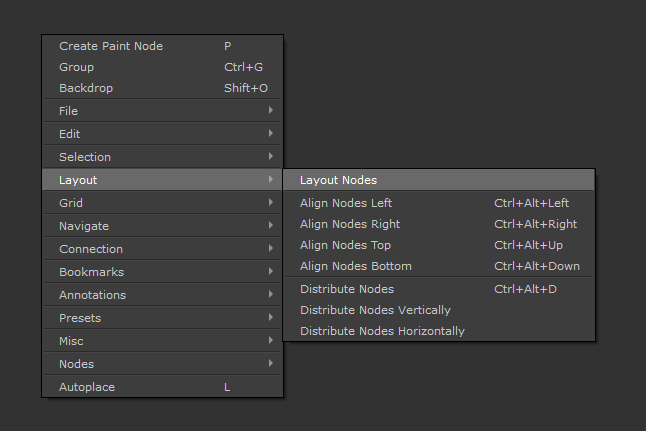This screenshot has height=431, width=646.
Task: Select Align Nodes Top
Action: click(x=346, y=245)
